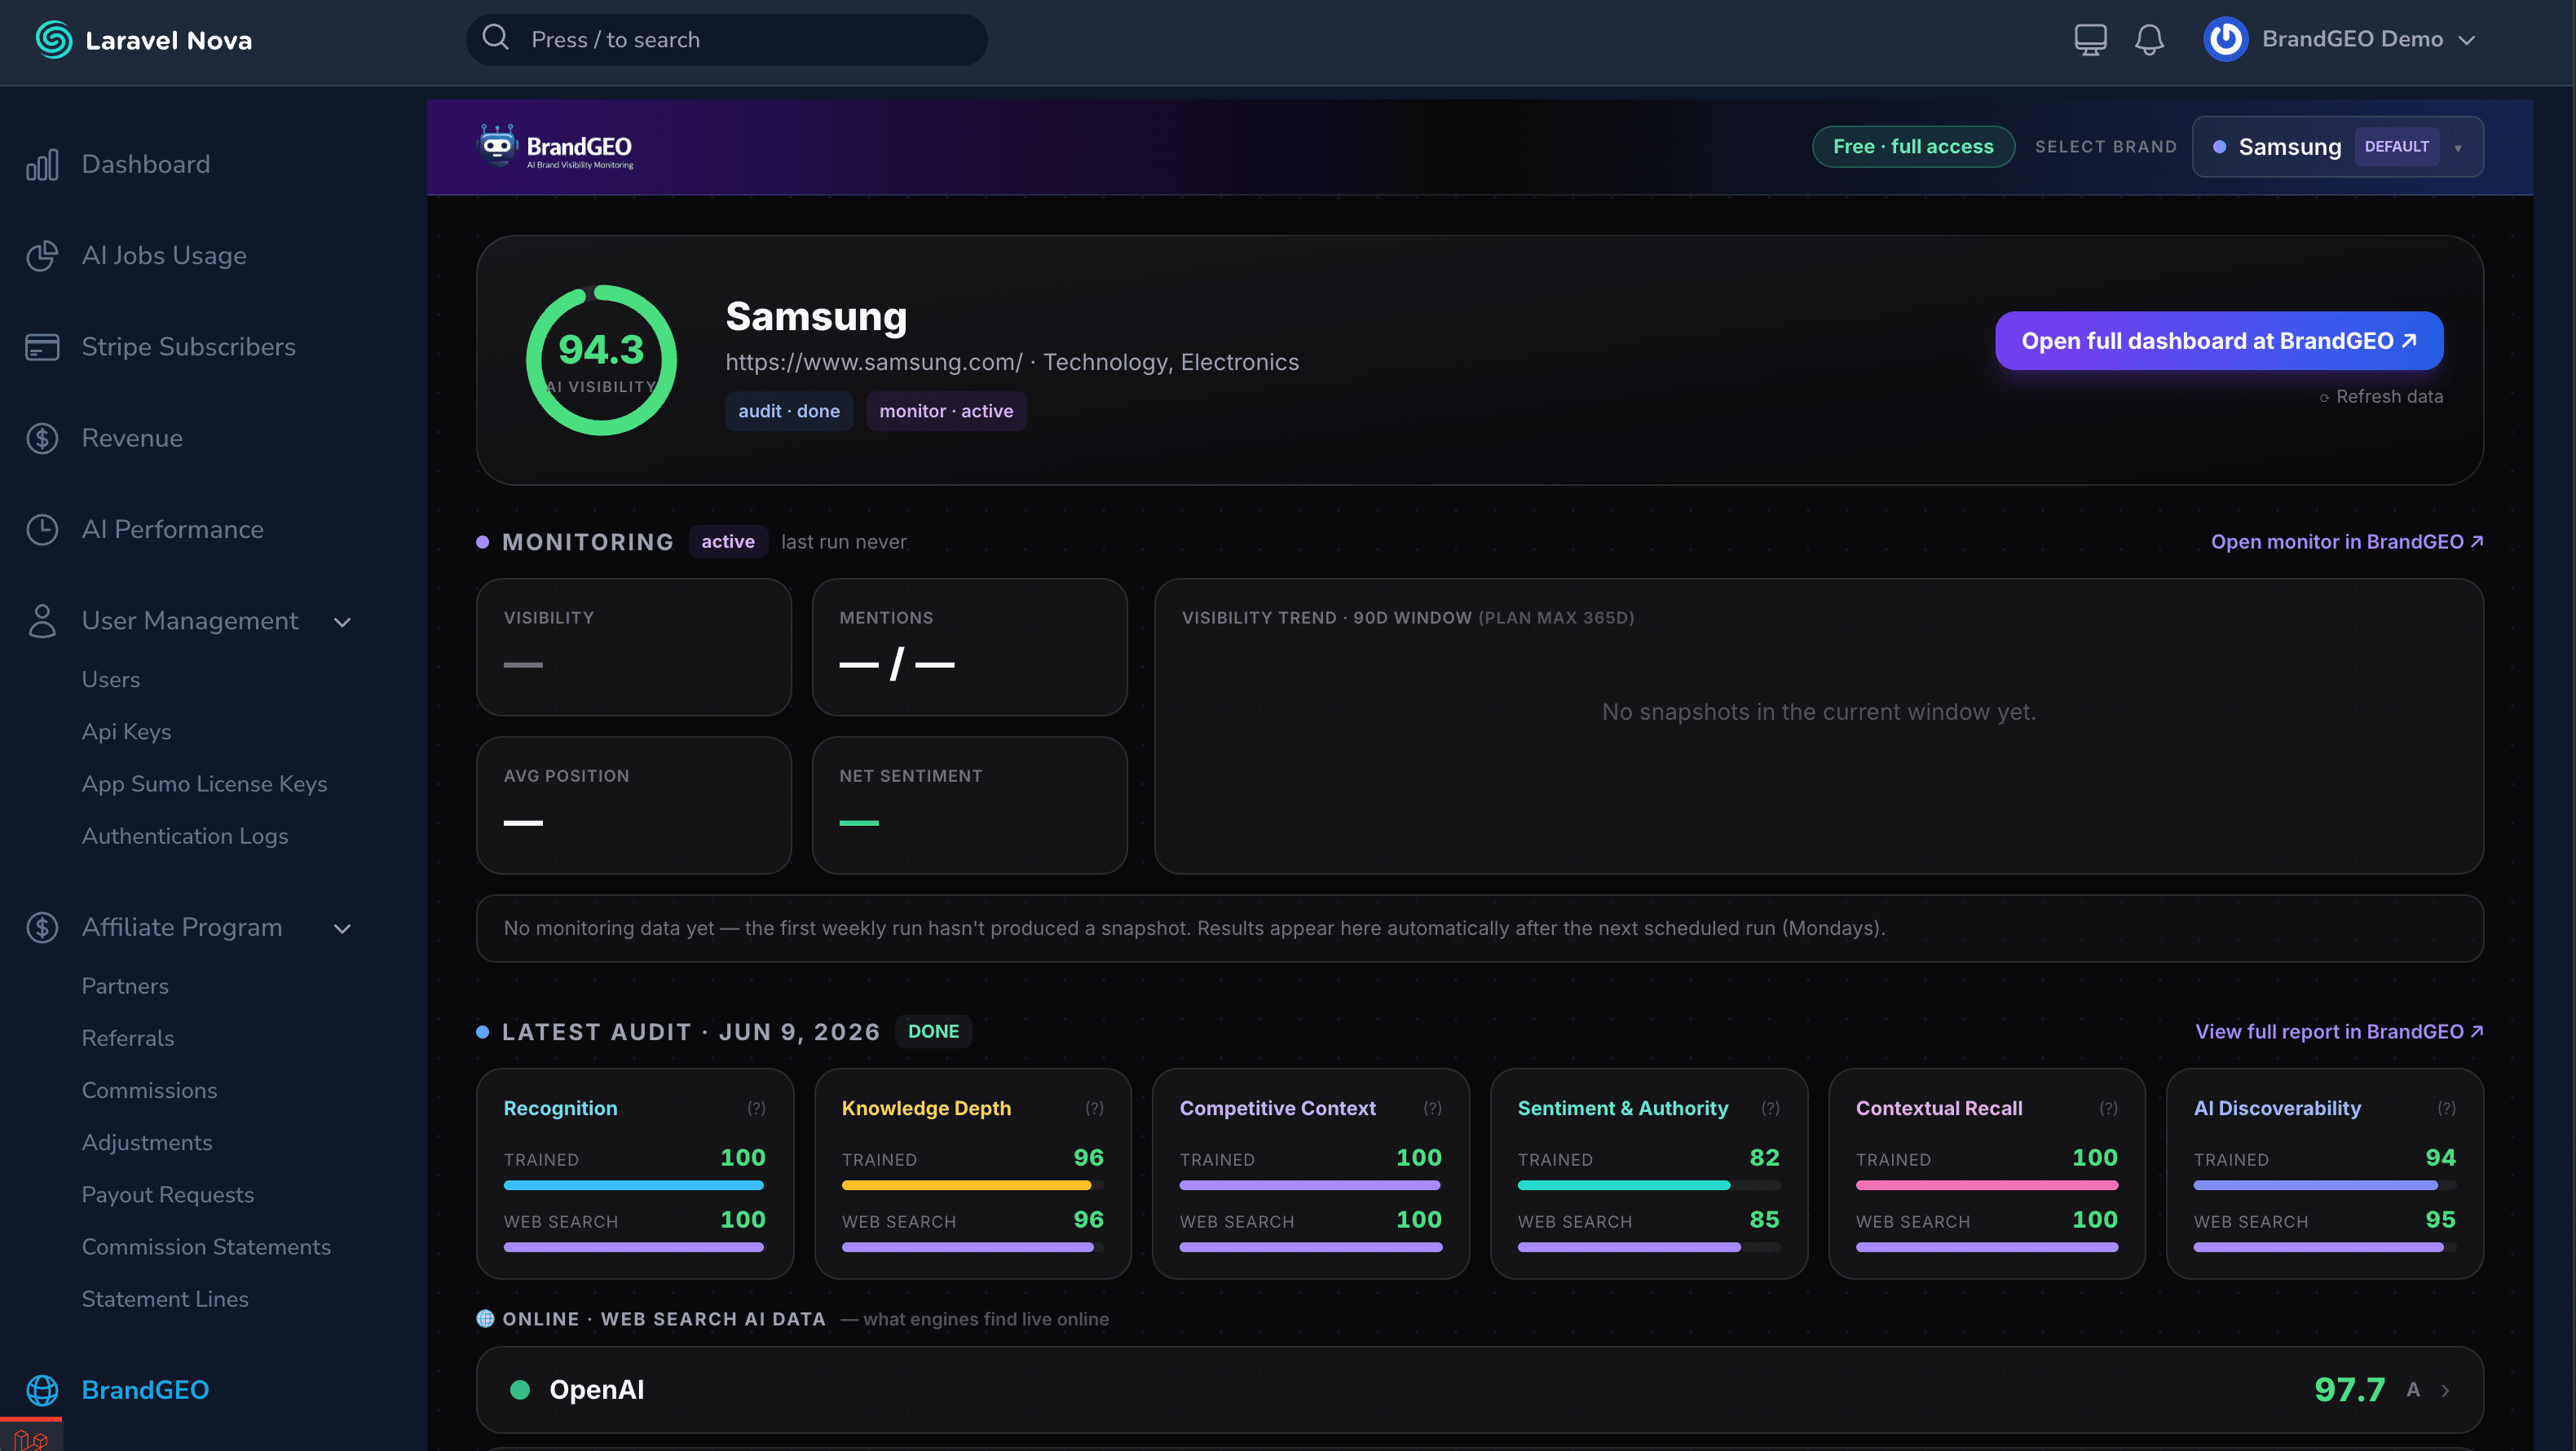Screen dimensions: 2576x1451
Task: Click the Visibility metric card
Action: click(634, 647)
